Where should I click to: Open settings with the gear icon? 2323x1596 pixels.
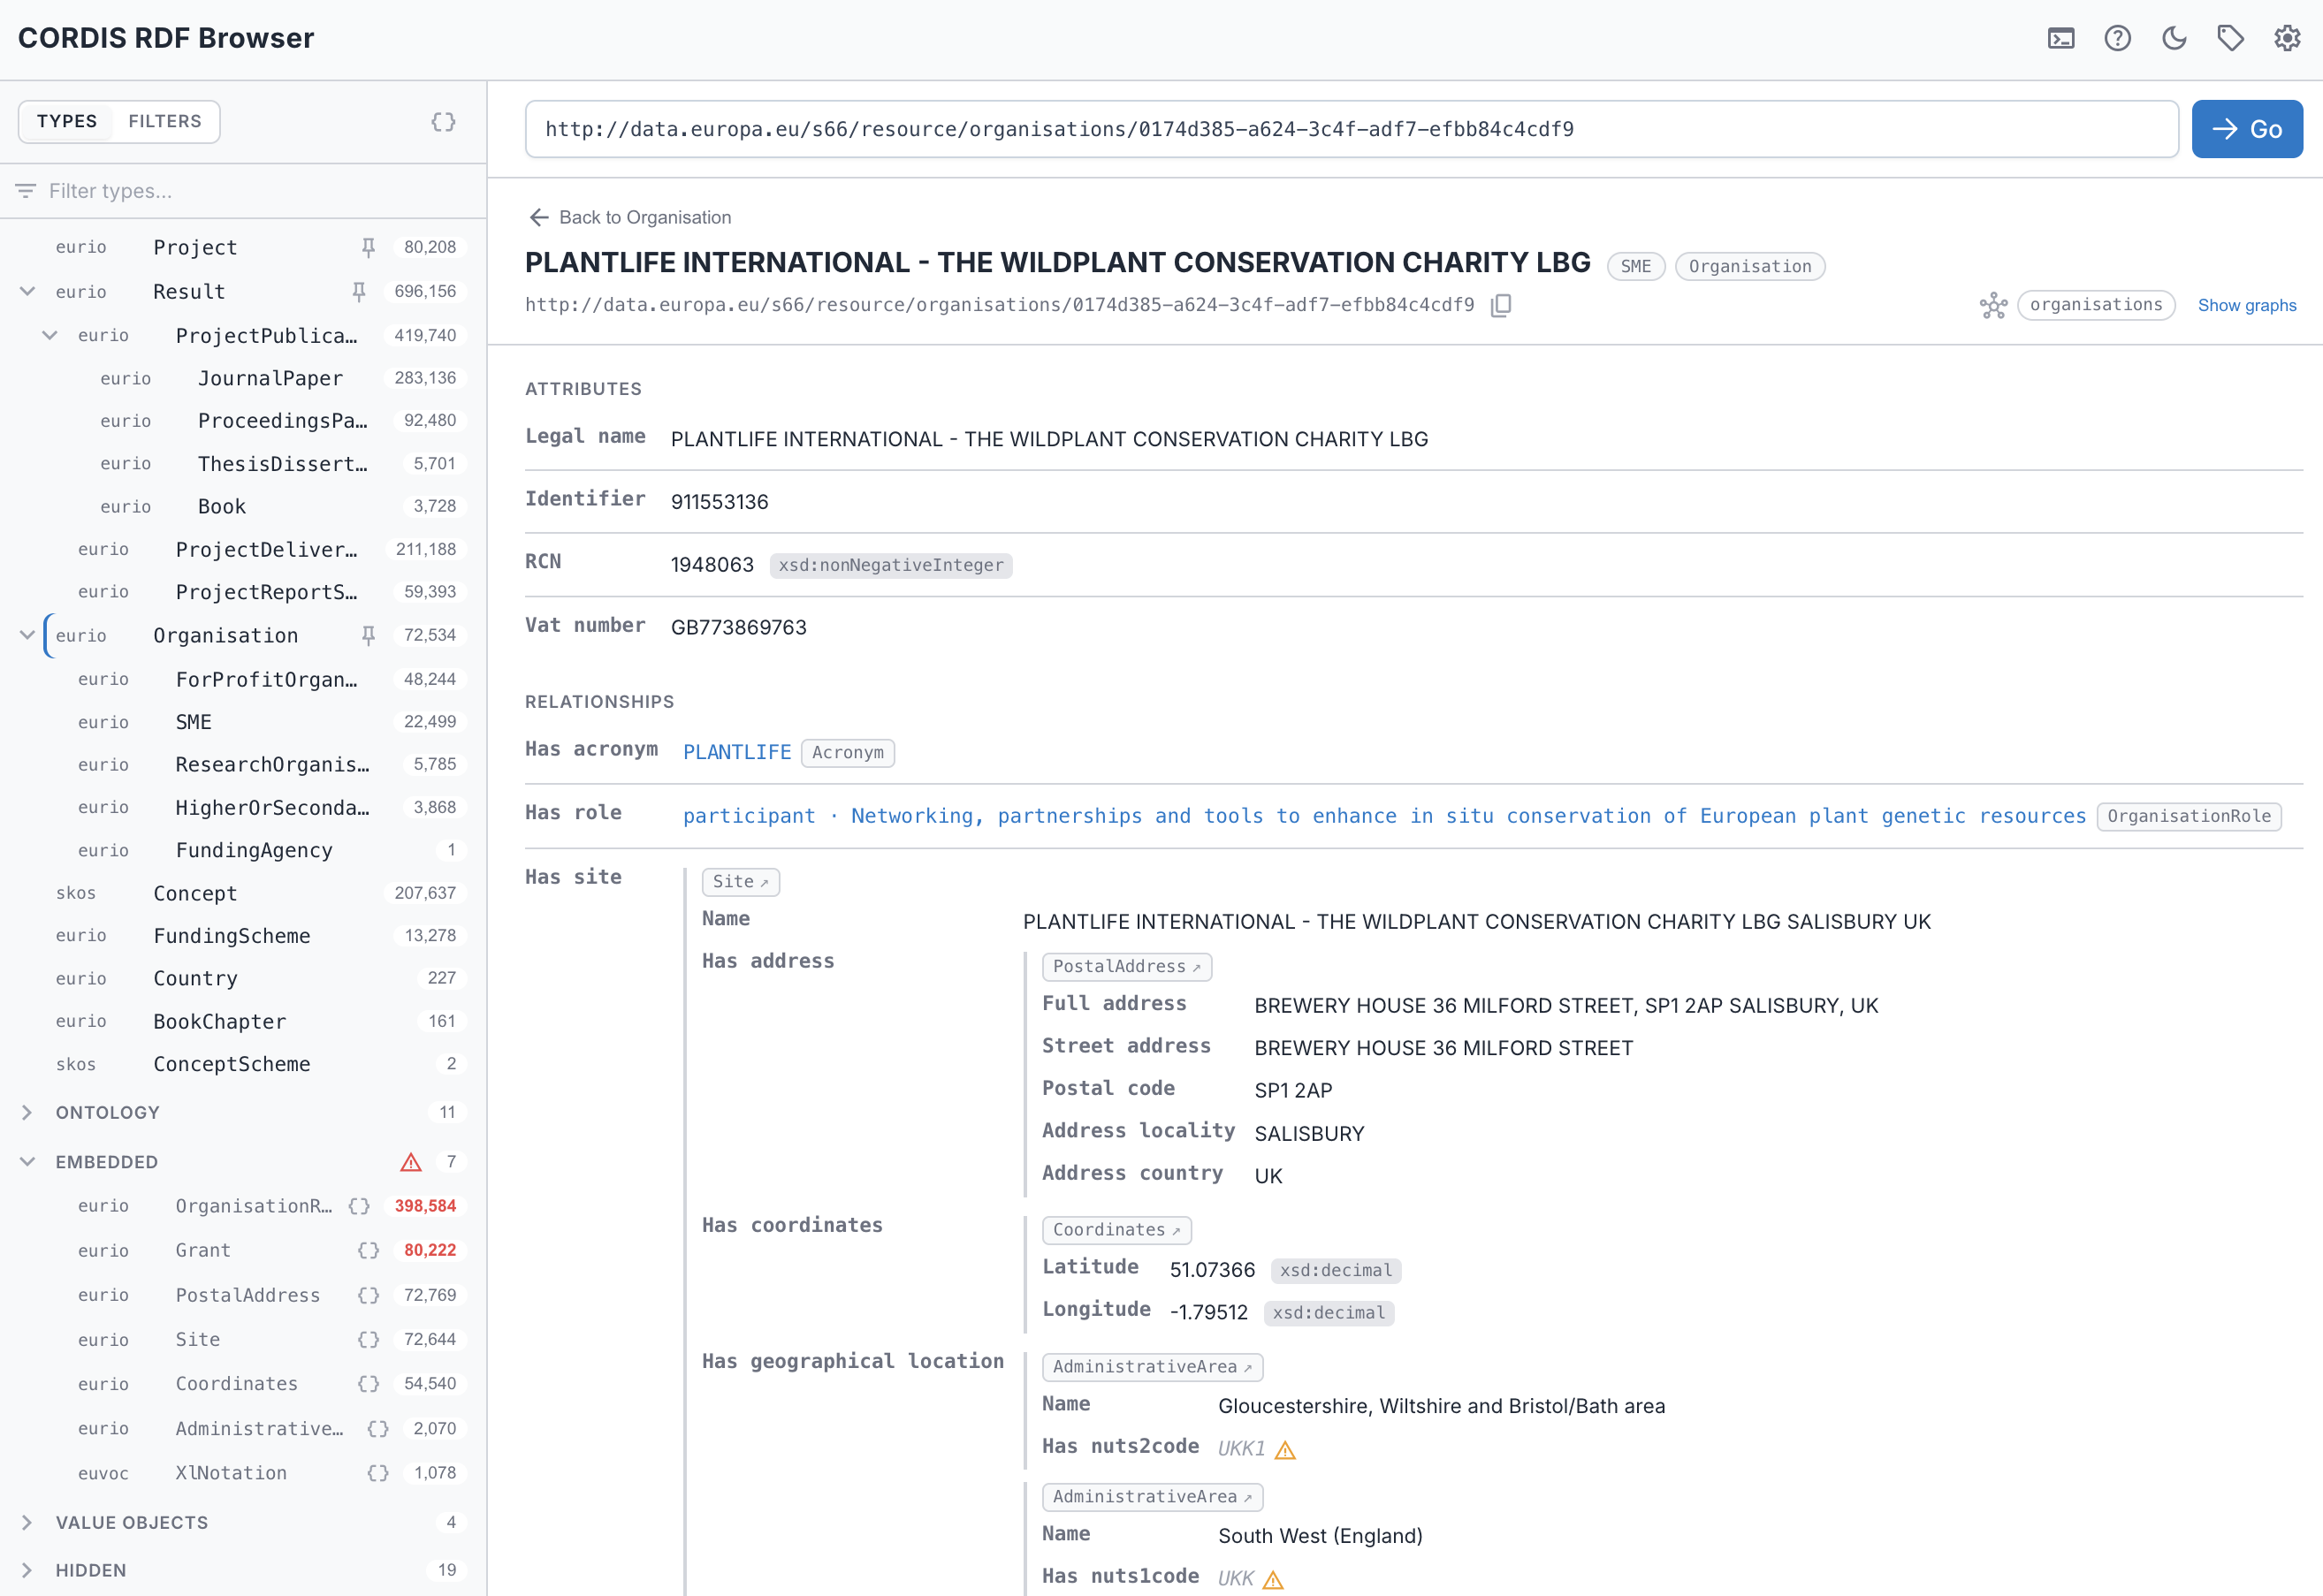[x=2287, y=39]
